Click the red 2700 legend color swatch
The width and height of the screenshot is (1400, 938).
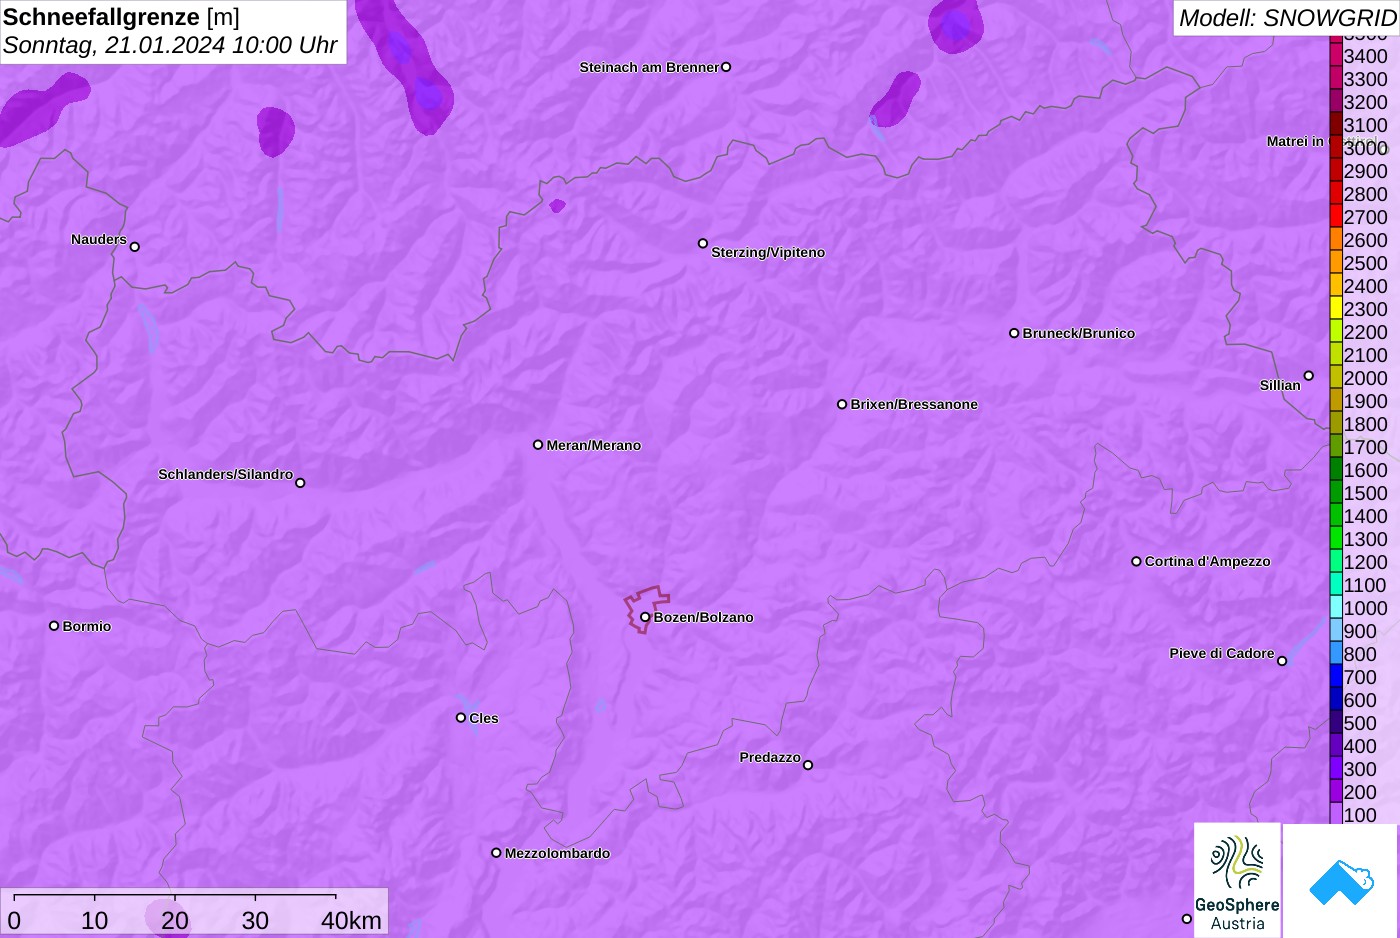coord(1336,216)
